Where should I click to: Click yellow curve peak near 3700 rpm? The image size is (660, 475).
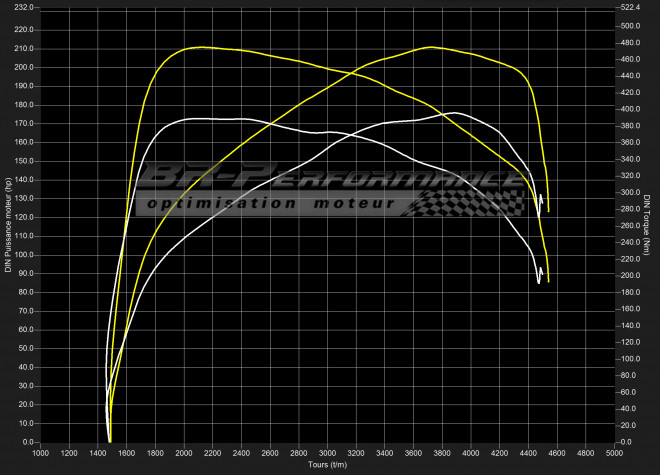[x=430, y=47]
